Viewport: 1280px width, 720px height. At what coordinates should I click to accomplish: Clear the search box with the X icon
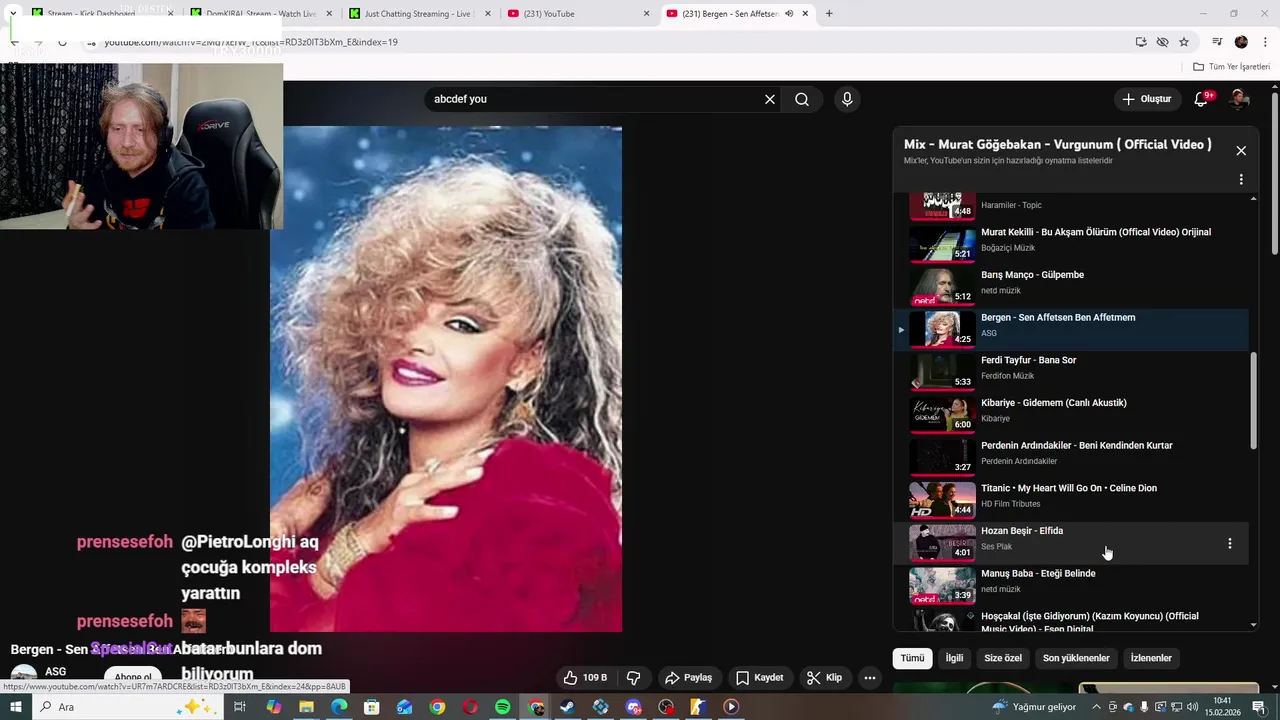(x=770, y=99)
